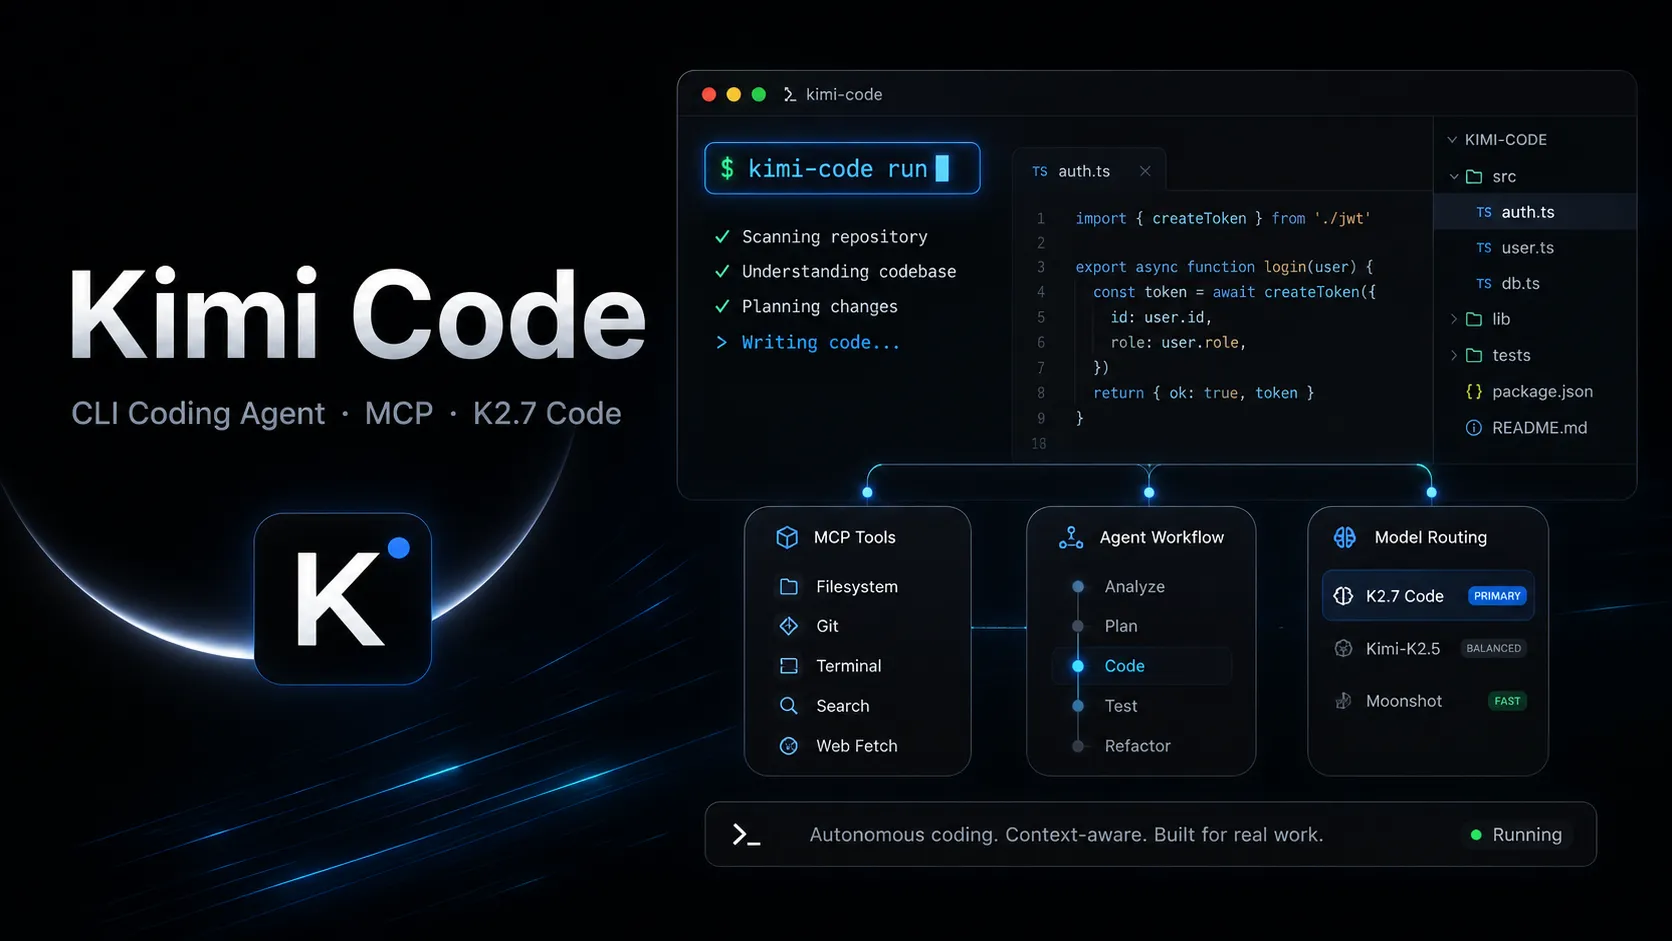Click the 'Autonomous coding. Context-aware' tagline text
Screen dimensions: 1672x941
[1066, 835]
